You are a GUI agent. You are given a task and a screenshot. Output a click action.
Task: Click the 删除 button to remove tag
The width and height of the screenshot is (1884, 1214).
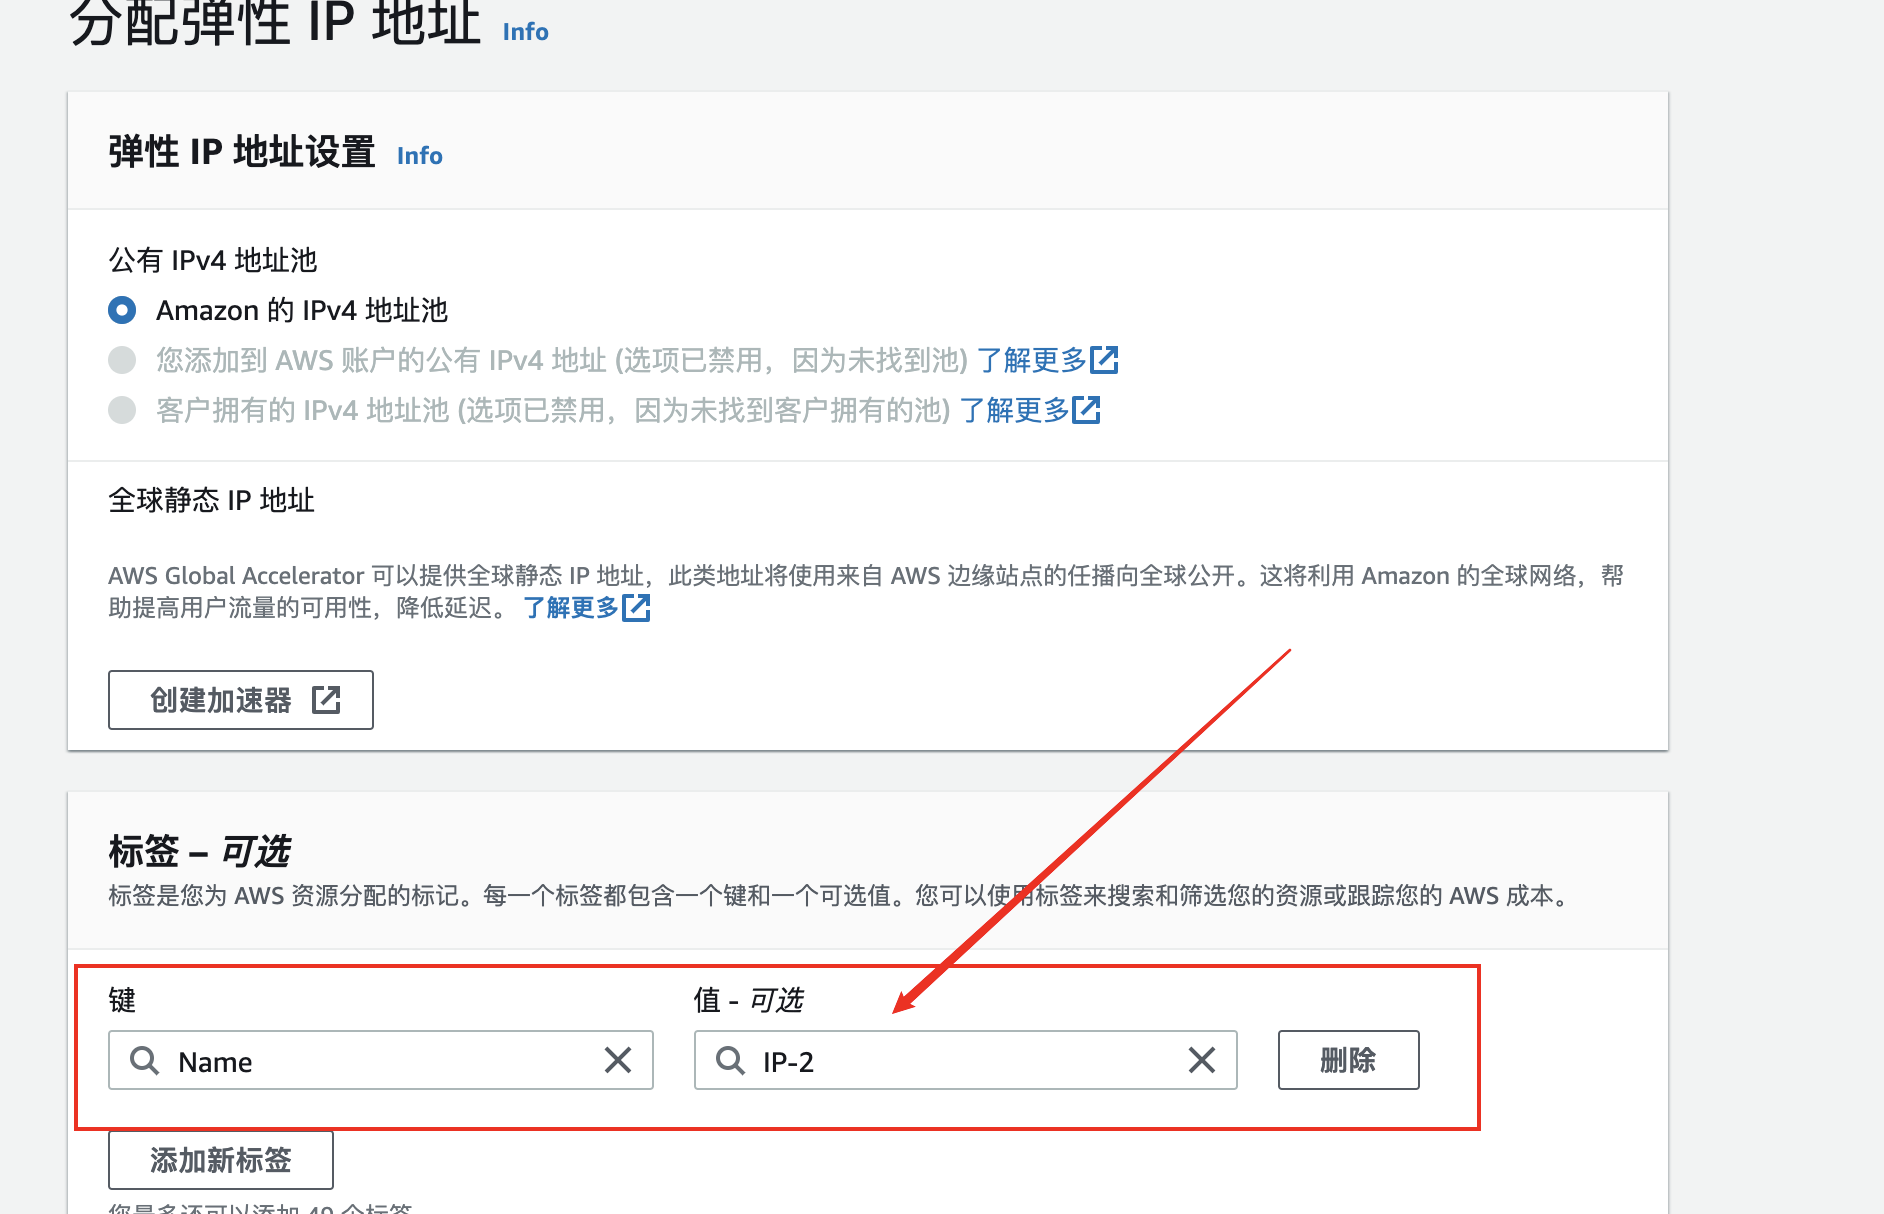pyautogui.click(x=1348, y=1060)
